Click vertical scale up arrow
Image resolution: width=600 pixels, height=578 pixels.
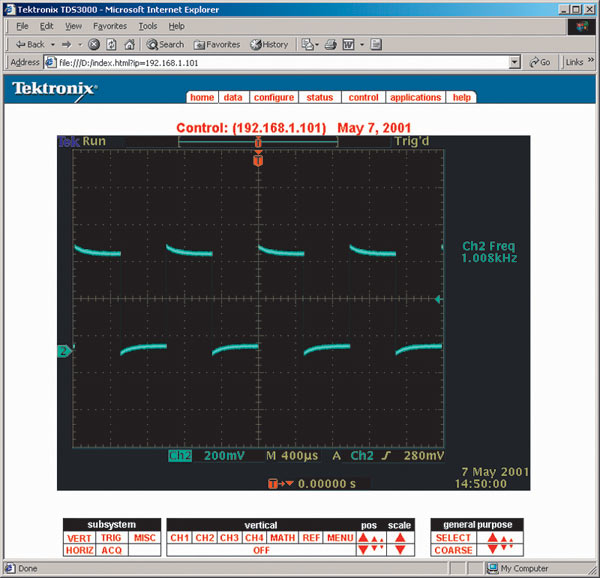tap(400, 538)
